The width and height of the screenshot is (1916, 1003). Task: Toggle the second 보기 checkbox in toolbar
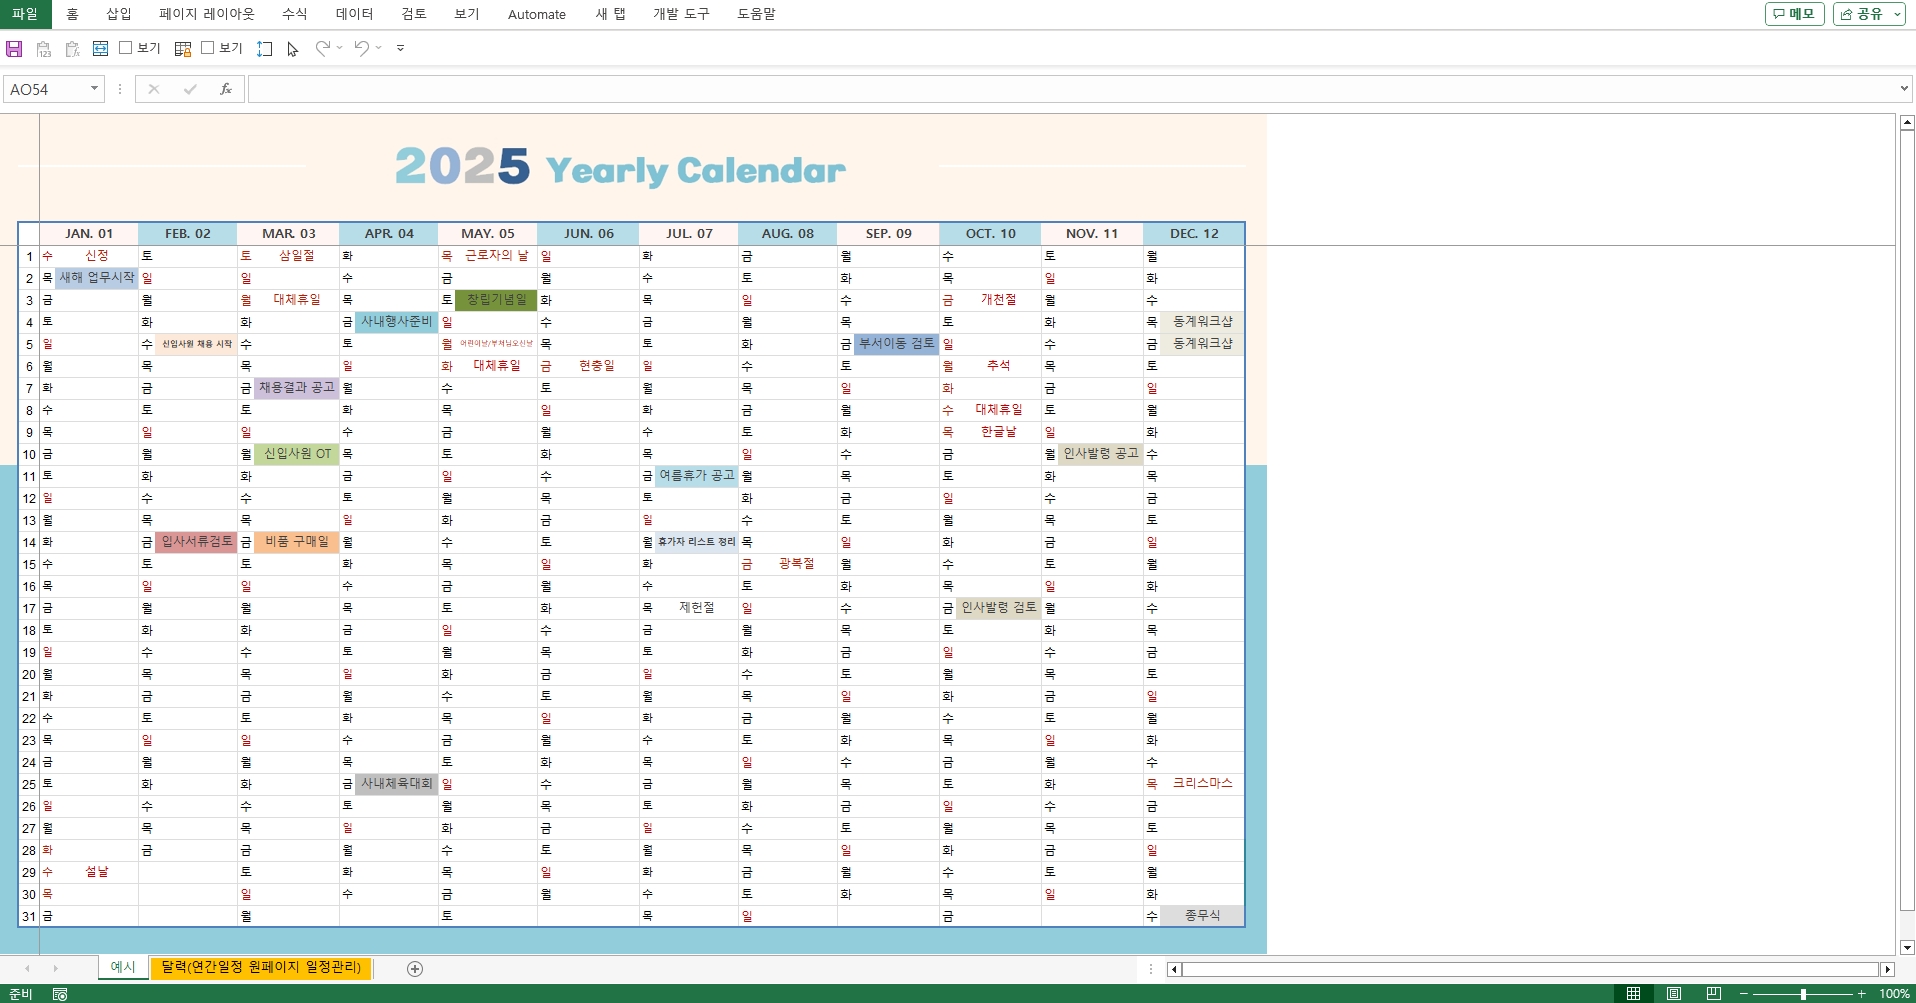pos(208,47)
